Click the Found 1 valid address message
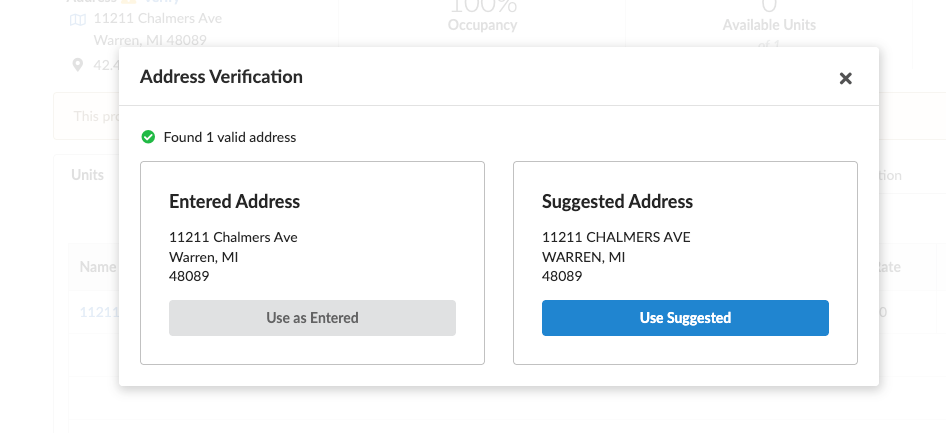 click(x=230, y=137)
